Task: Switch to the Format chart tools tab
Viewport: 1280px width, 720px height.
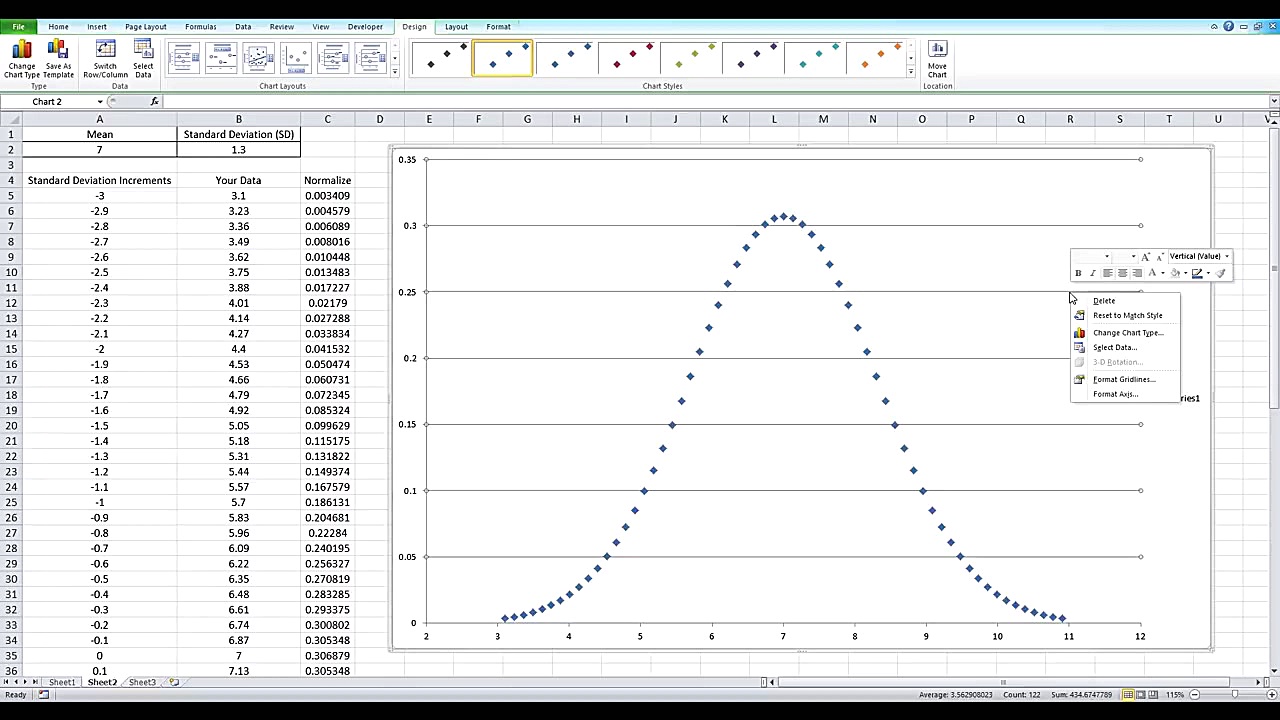Action: [498, 27]
